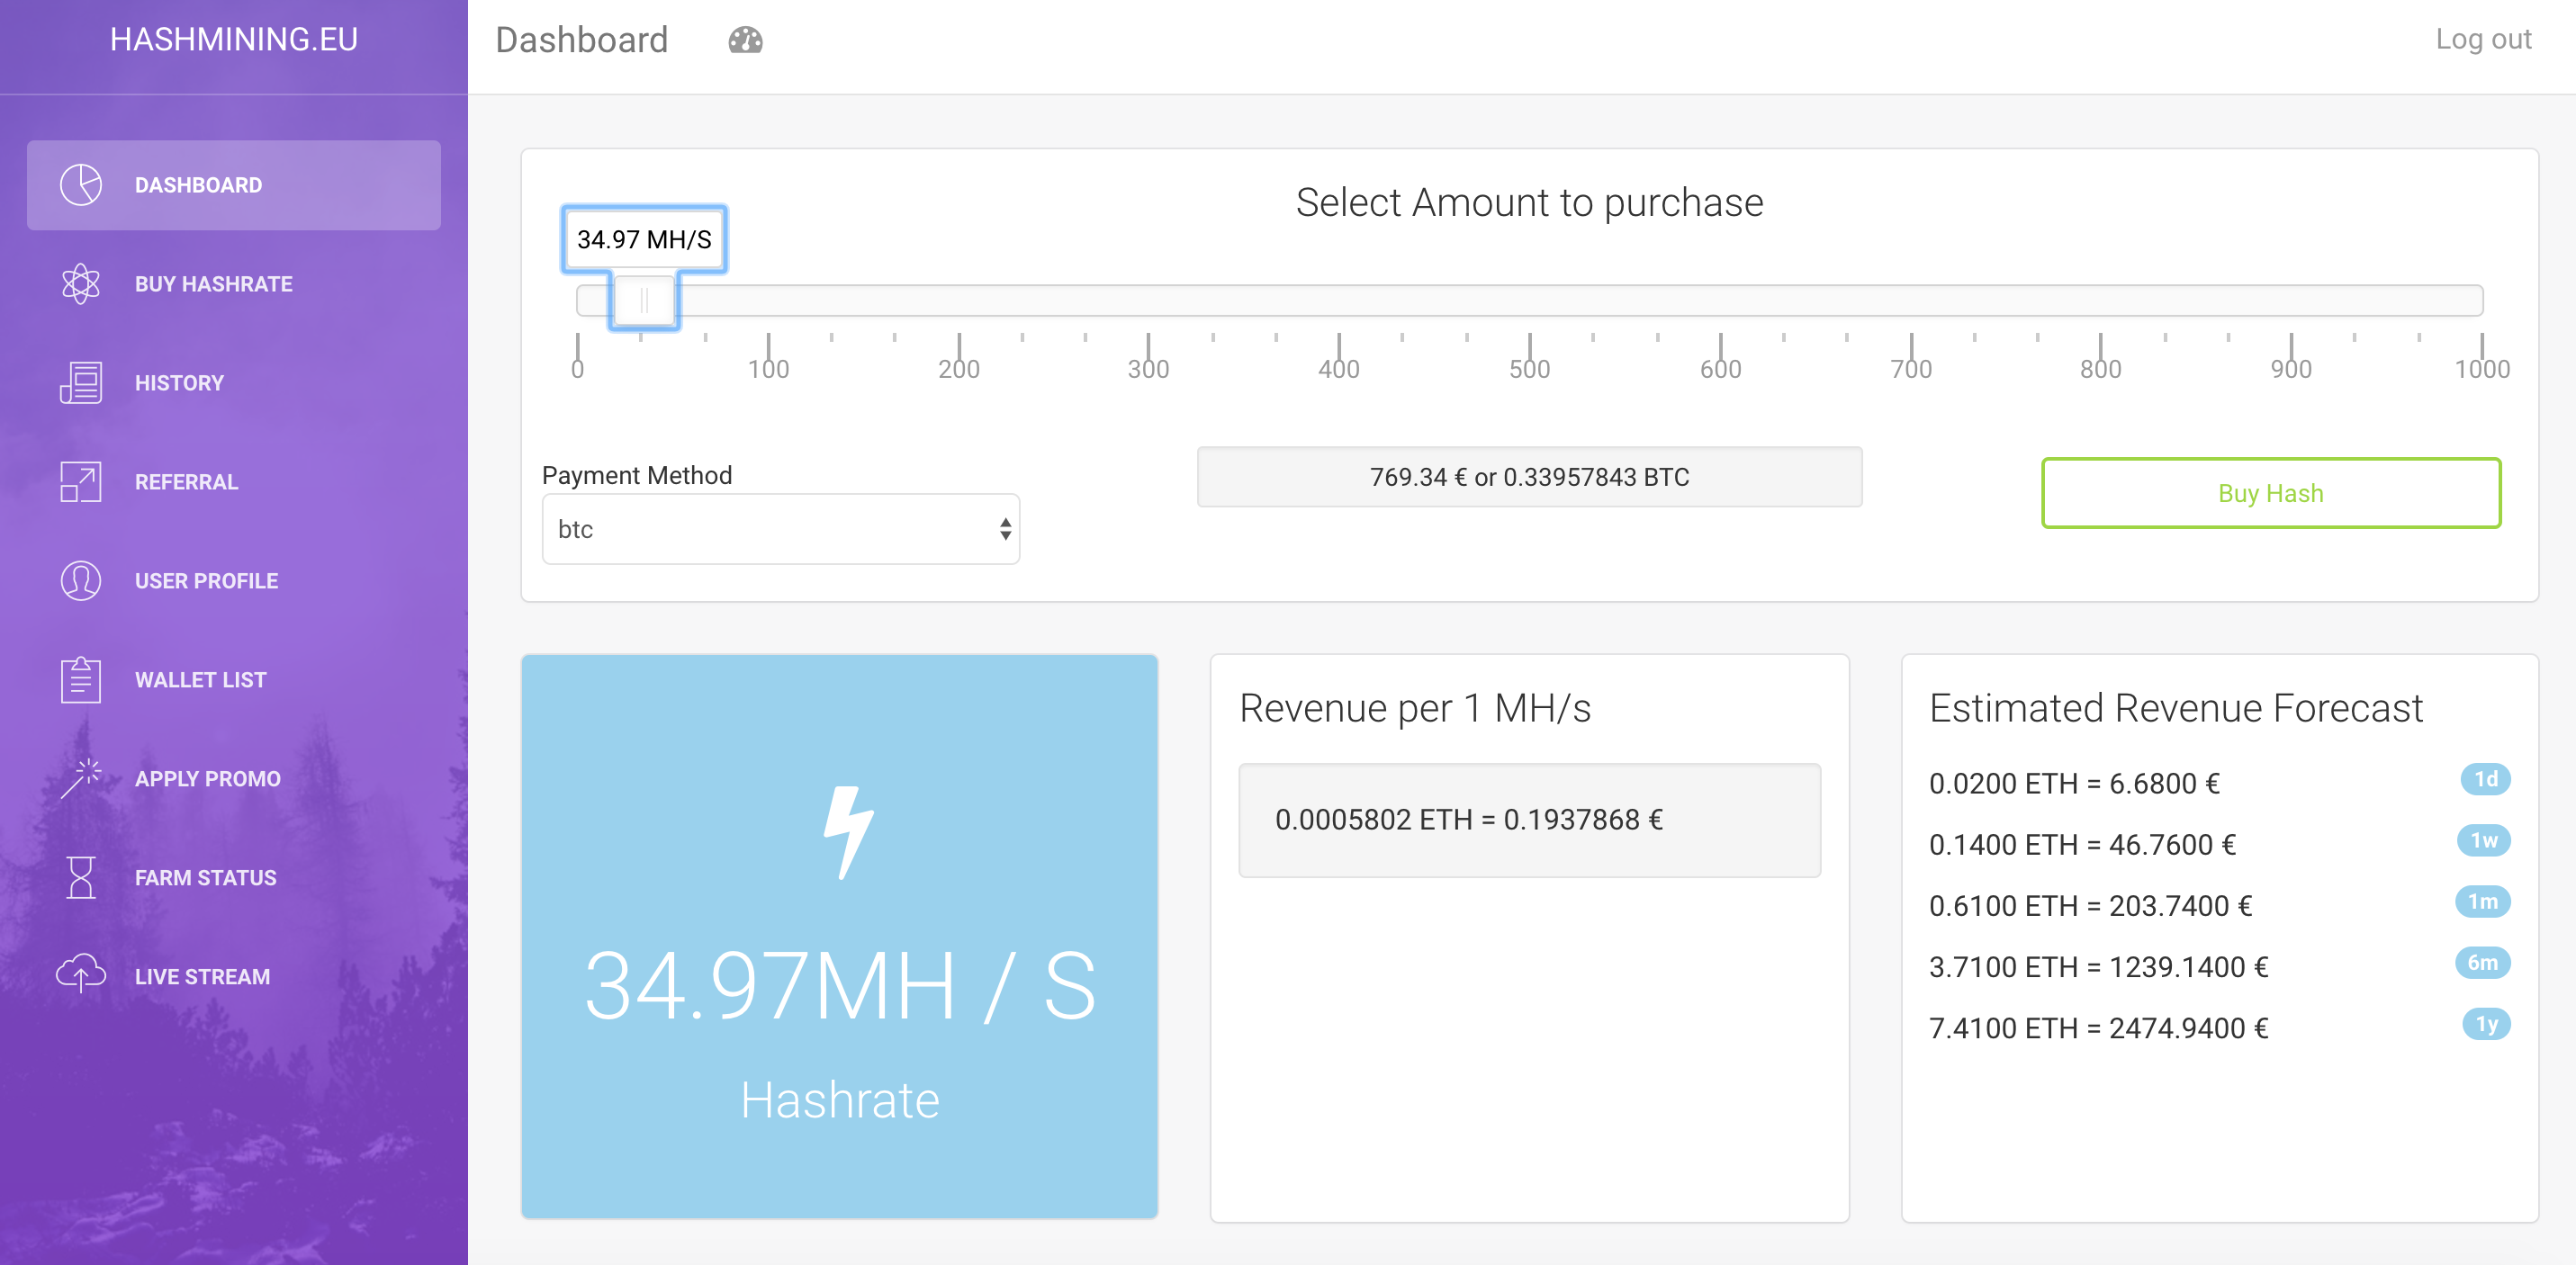Image resolution: width=2576 pixels, height=1265 pixels.
Task: Check the Farm Status page
Action: pos(233,878)
